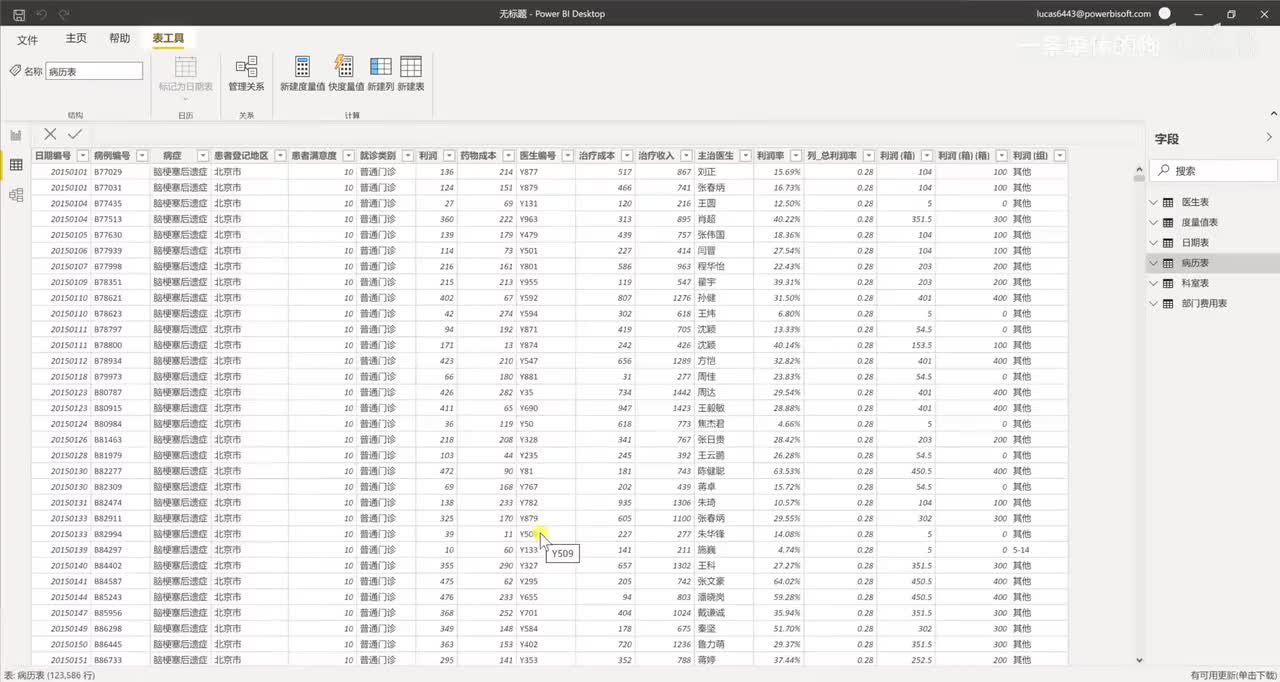Screen dimensions: 1280x682
Task: Click 主治医生 cell 刘正
Action: [x=706, y=172]
